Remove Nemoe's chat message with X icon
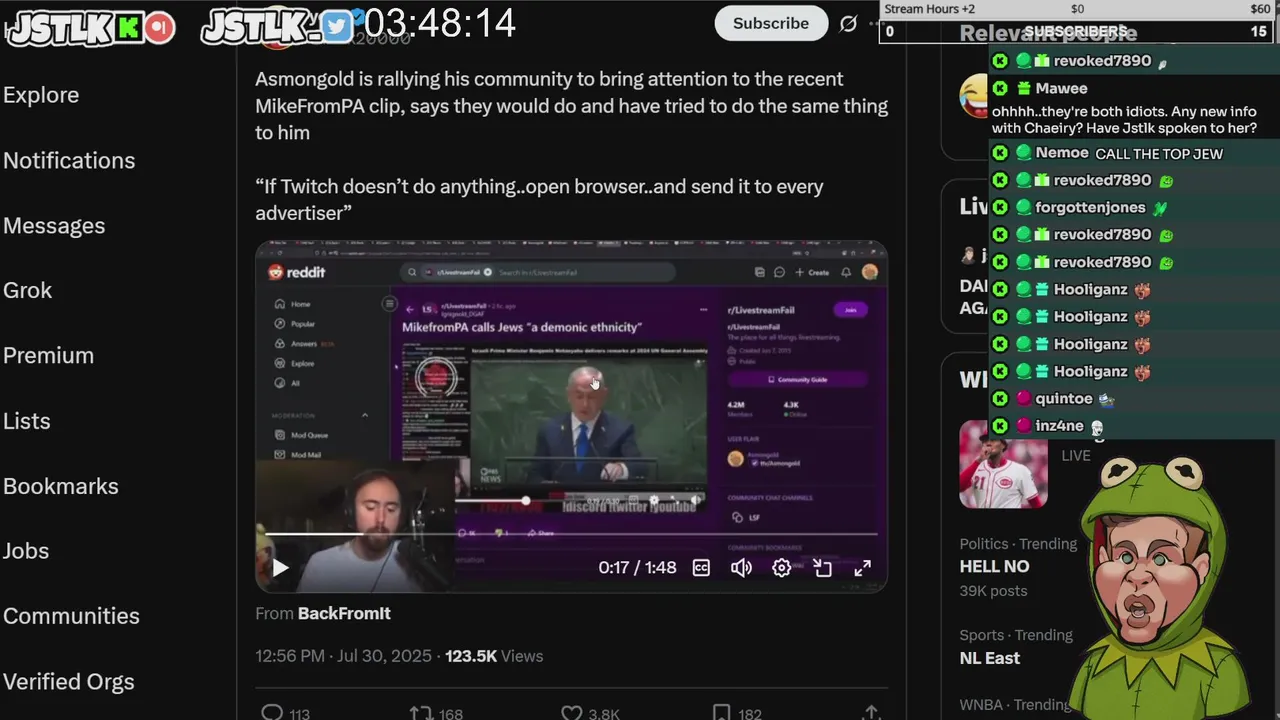The image size is (1280, 720). click(1000, 153)
